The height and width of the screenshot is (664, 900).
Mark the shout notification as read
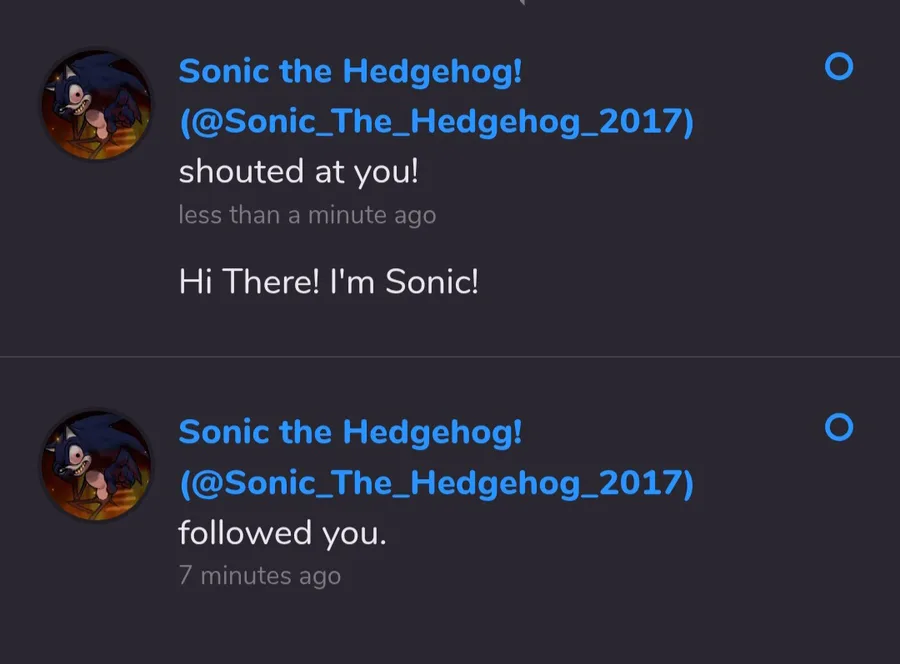pyautogui.click(x=838, y=67)
